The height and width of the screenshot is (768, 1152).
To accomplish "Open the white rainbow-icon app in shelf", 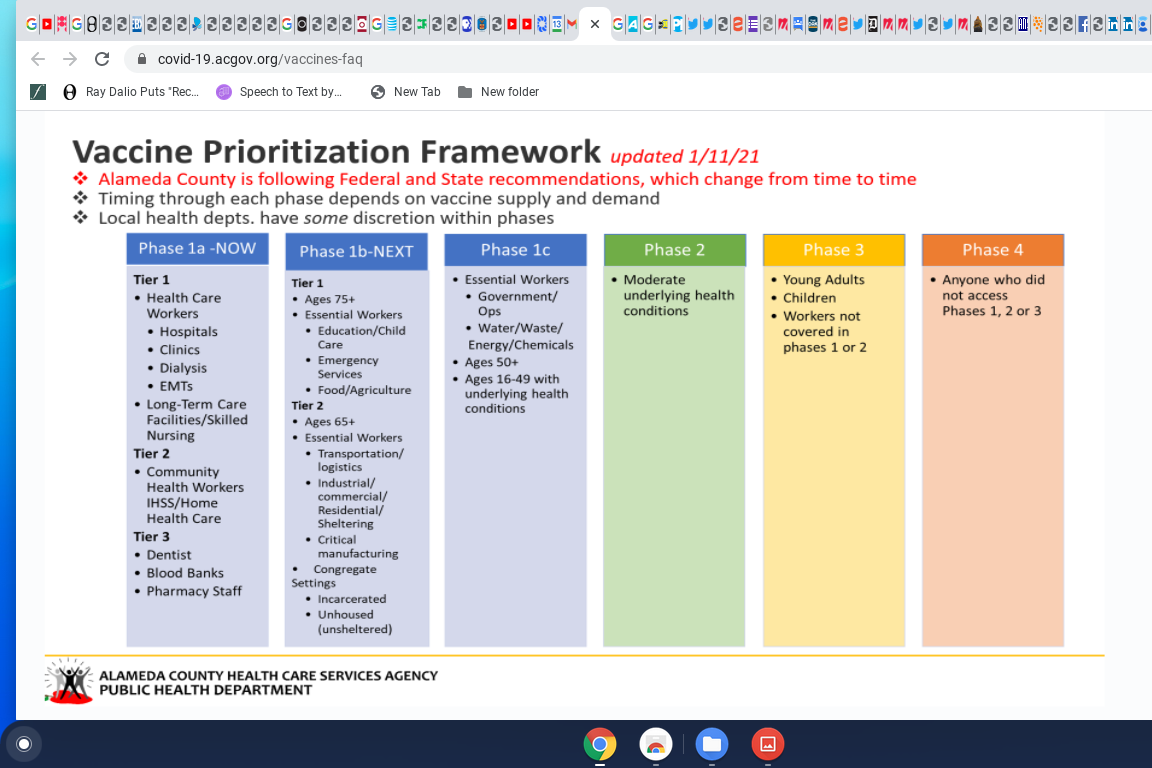I will click(656, 744).
